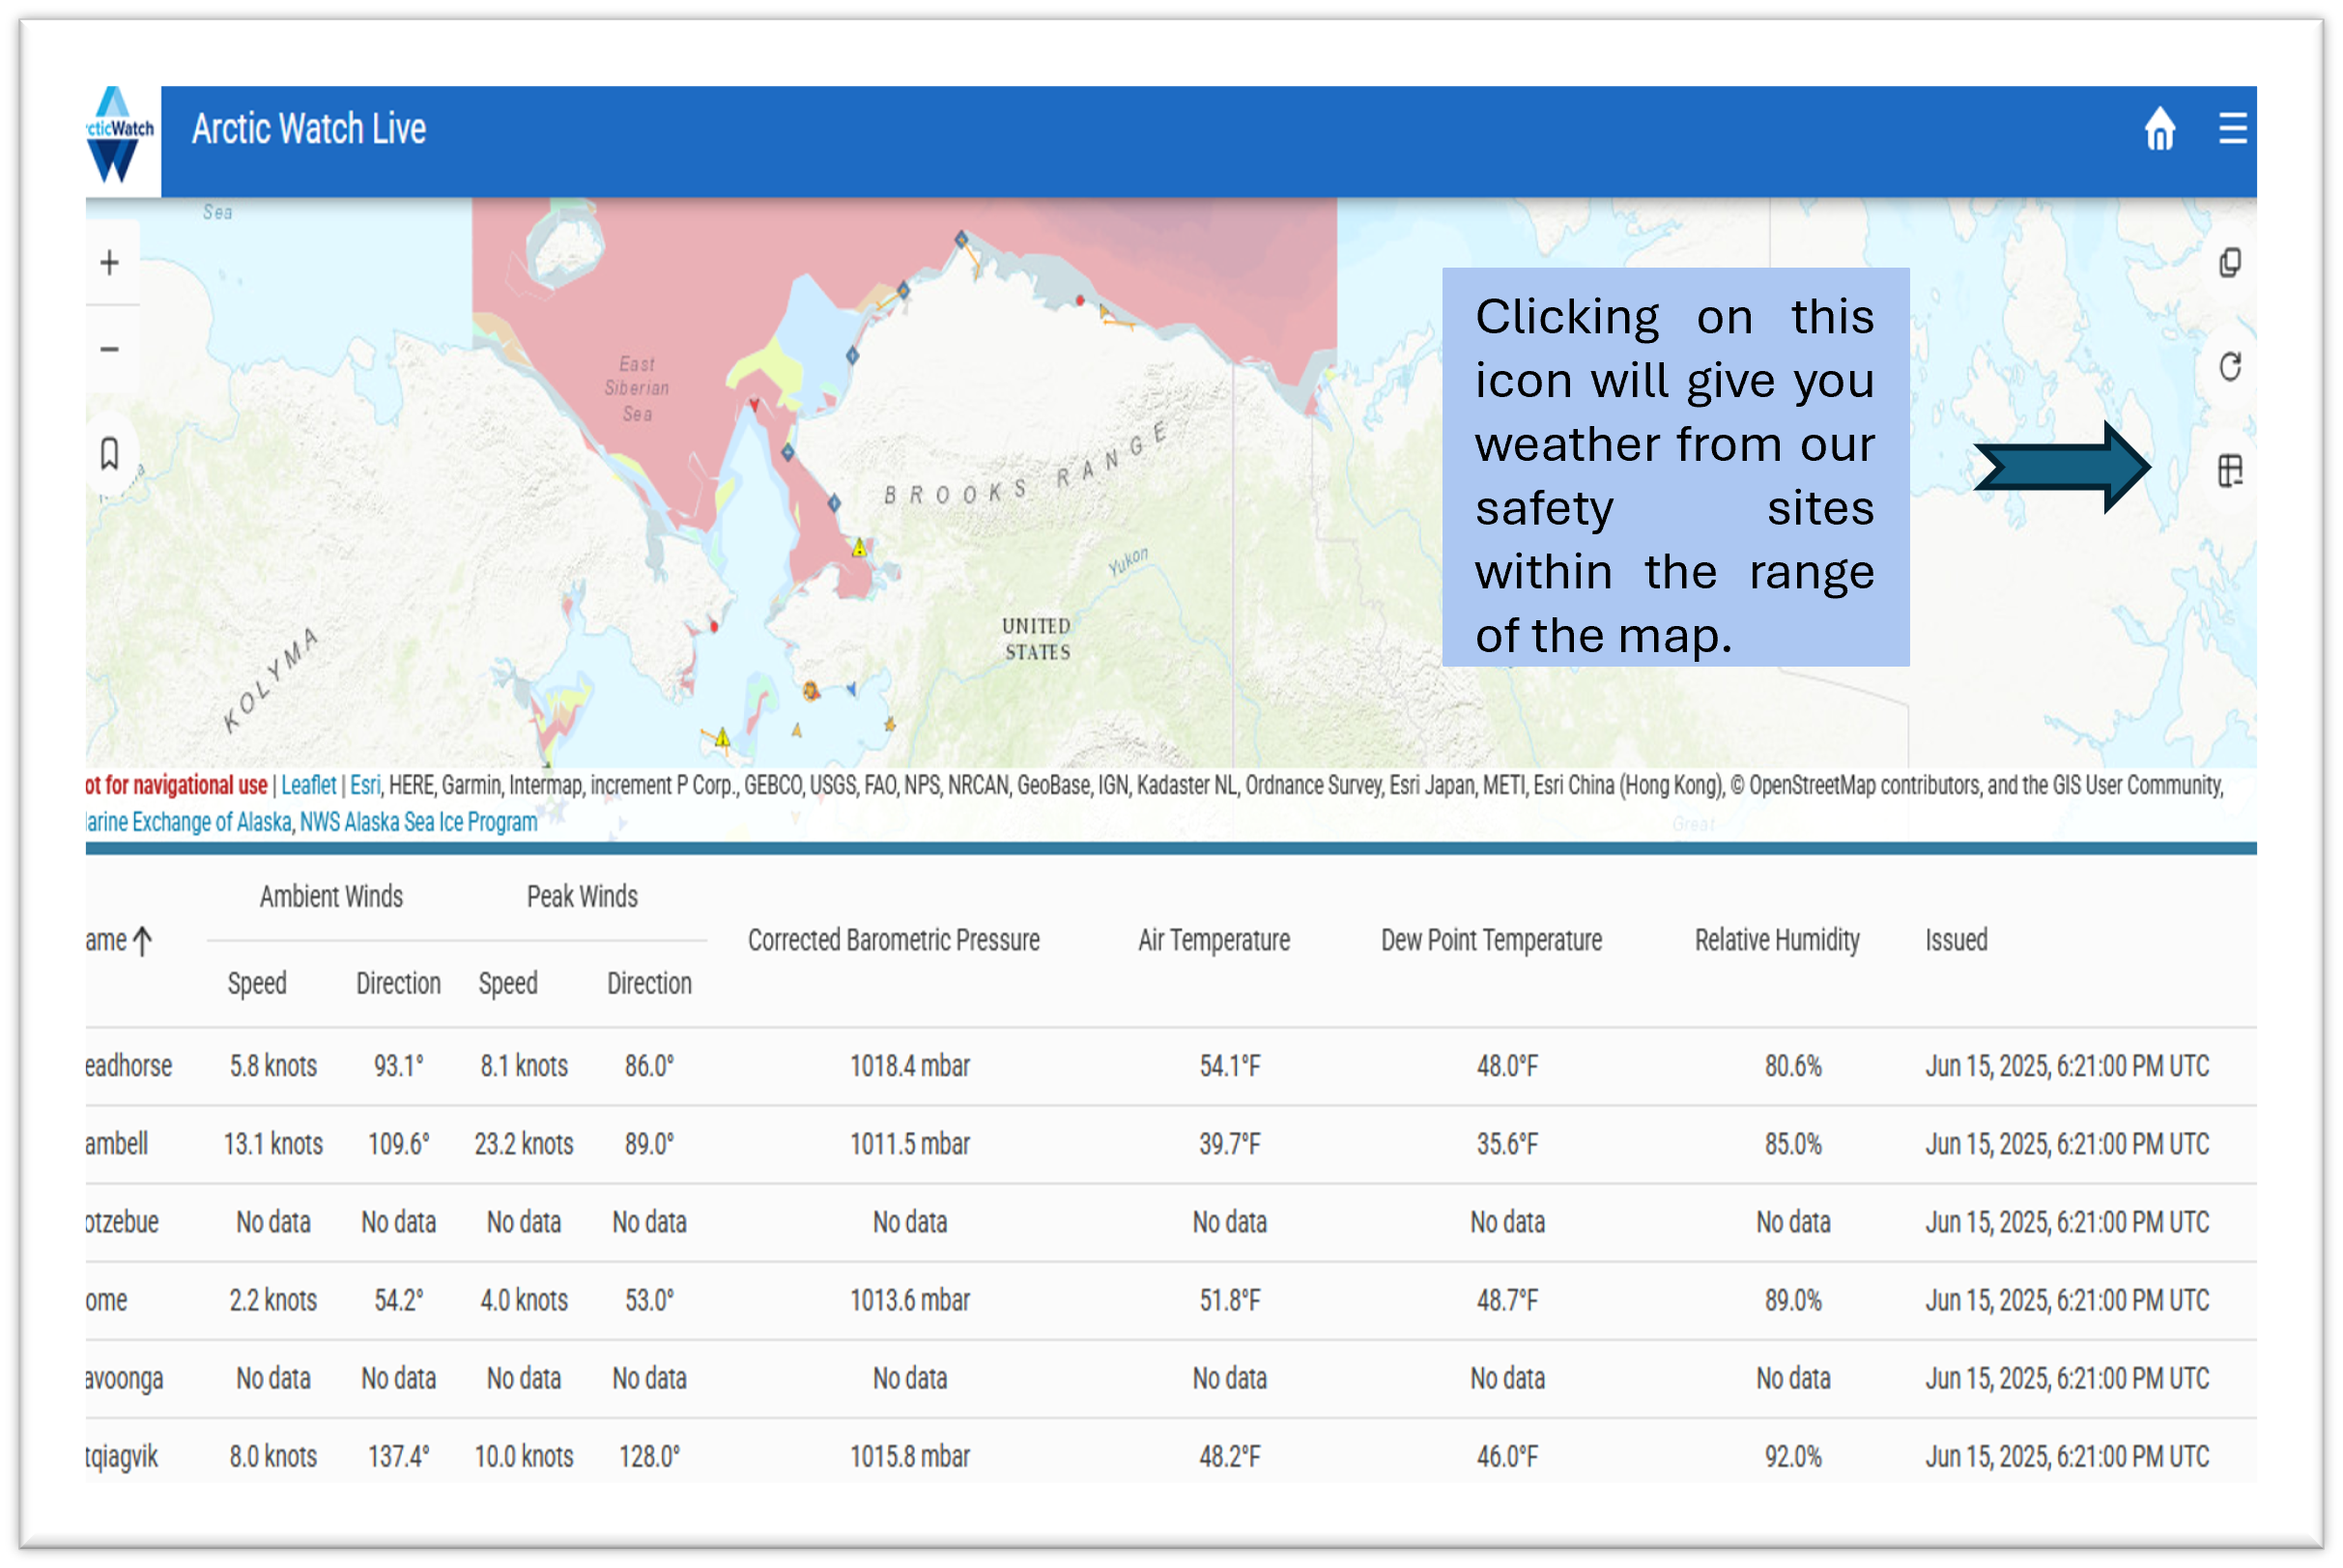
Task: Click the 137.4° direction cell
Action: point(399,1457)
